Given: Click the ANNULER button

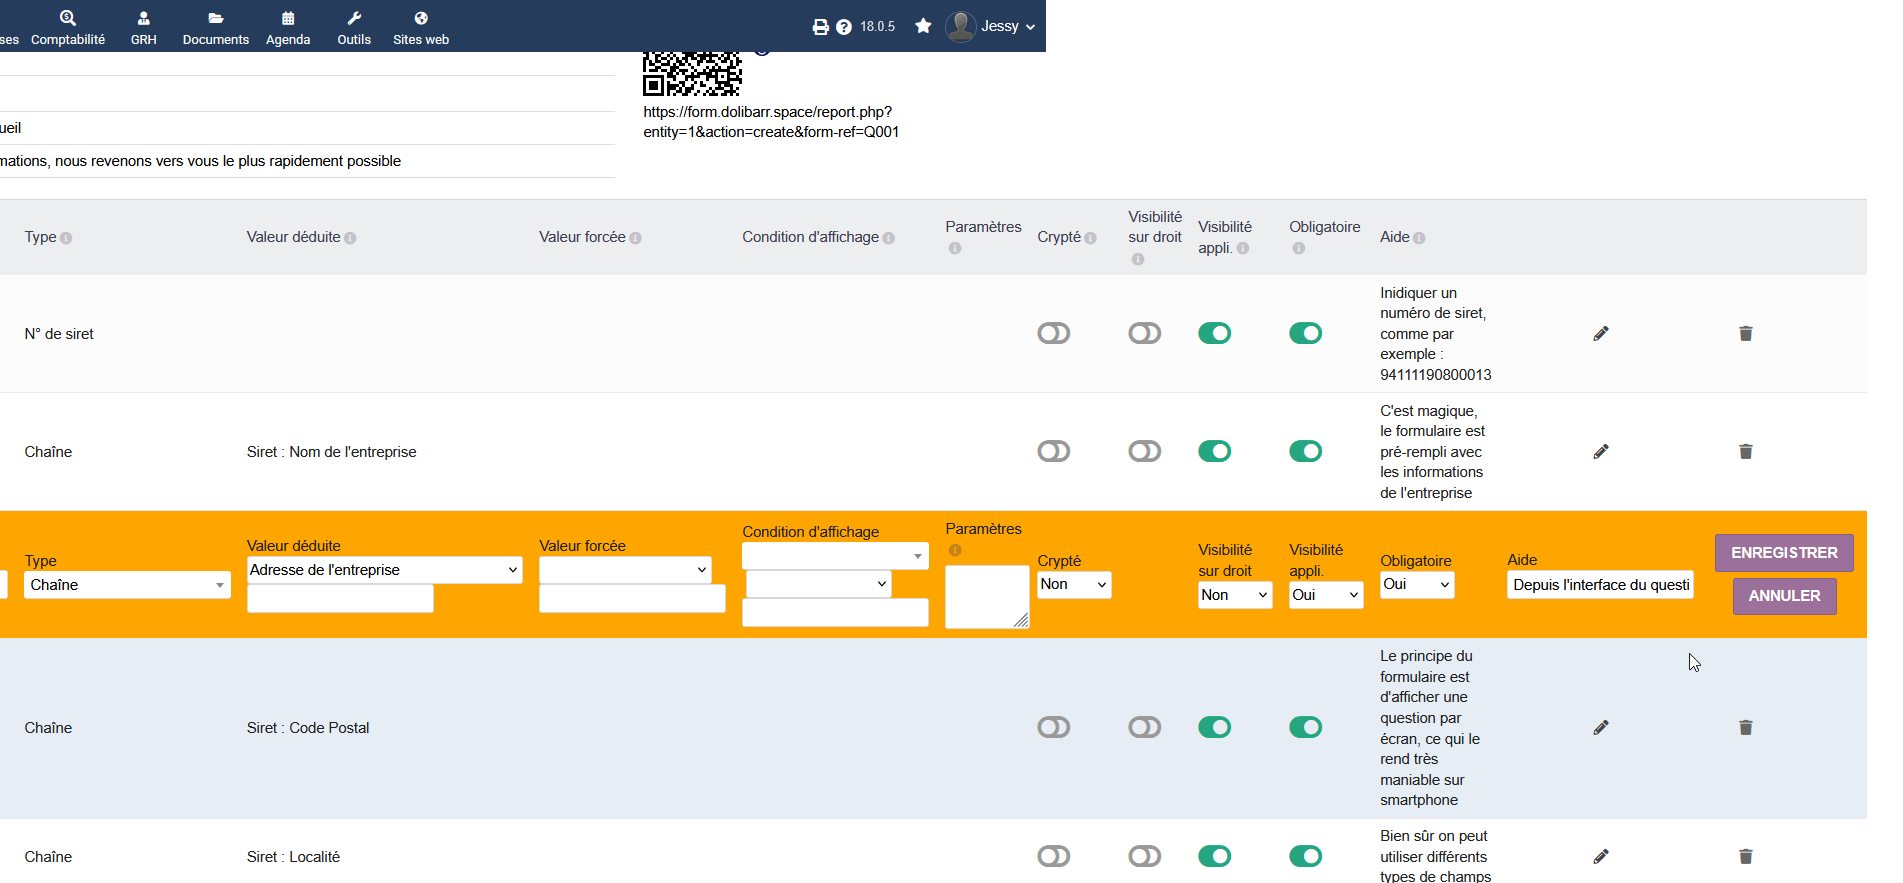Looking at the screenshot, I should (x=1784, y=596).
